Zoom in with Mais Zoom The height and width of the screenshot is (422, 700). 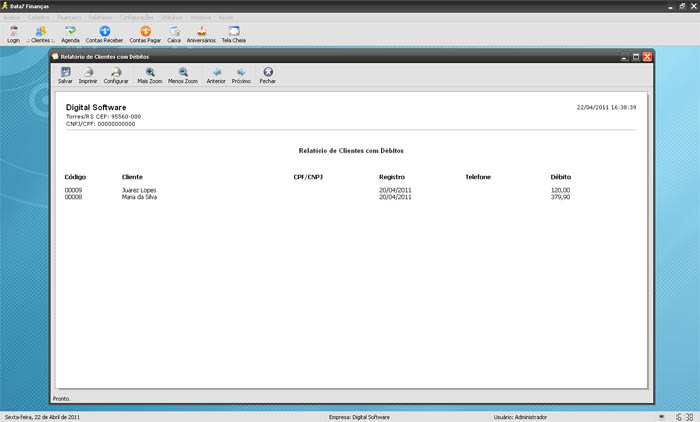click(150, 75)
